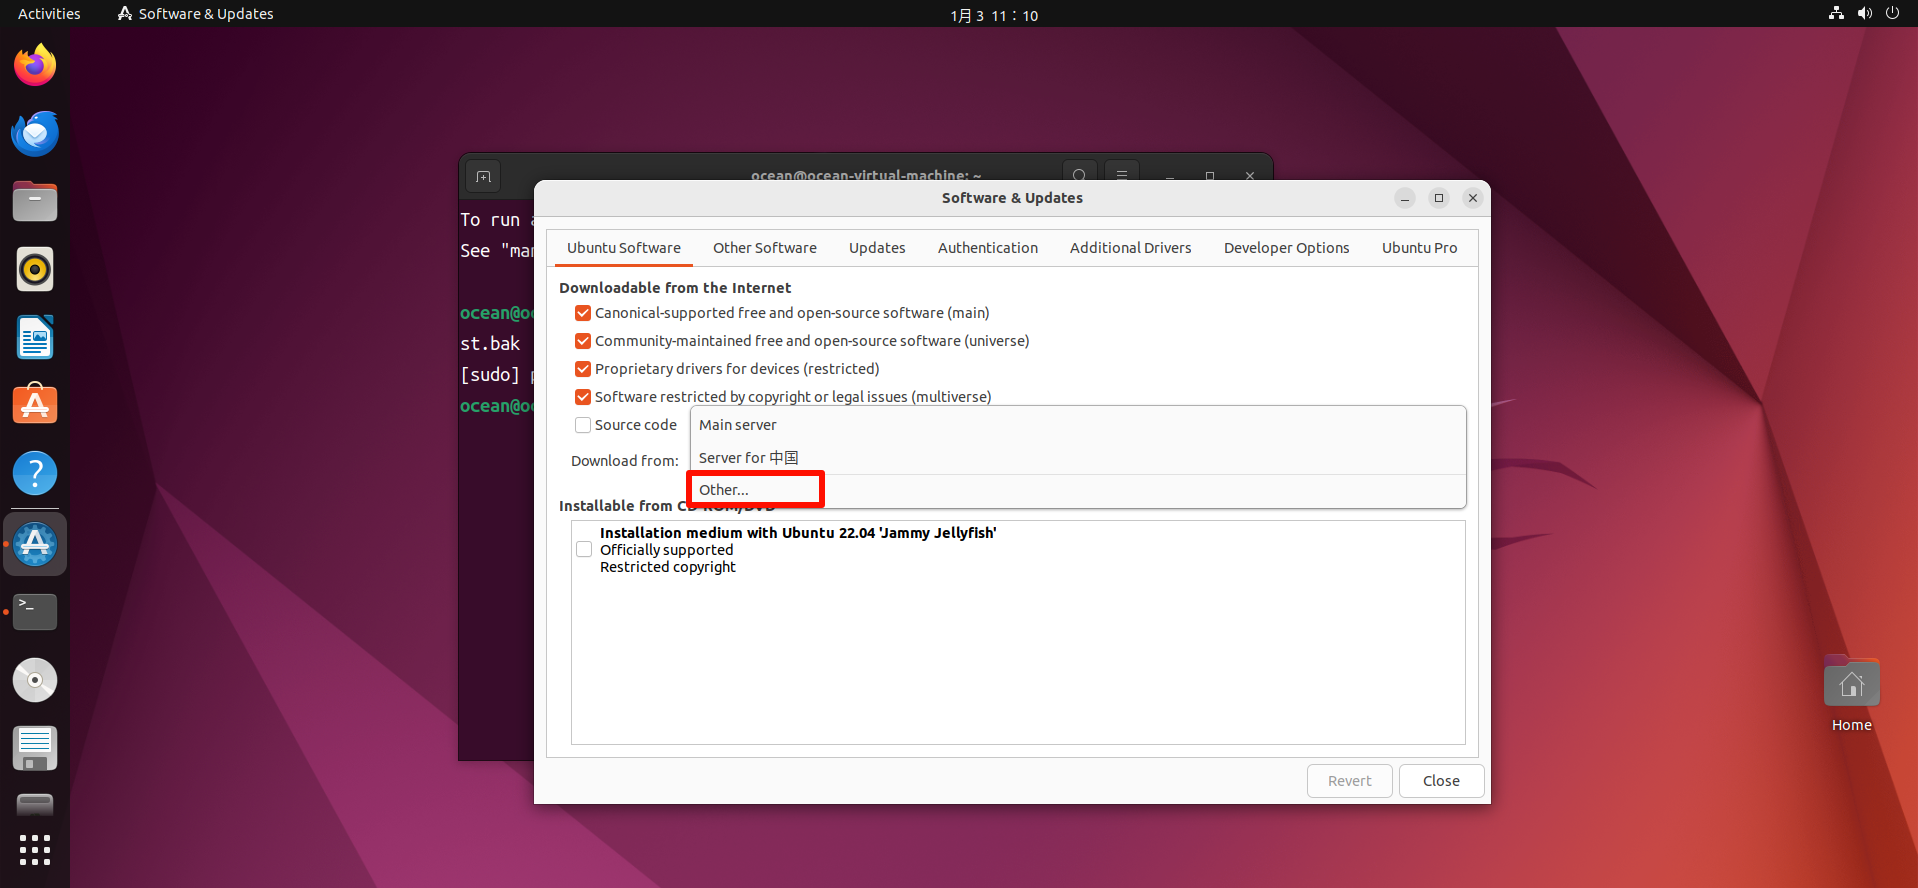Viewport: 1918px width, 888px height.
Task: Open Ubuntu Software store dock icon
Action: (x=35, y=406)
